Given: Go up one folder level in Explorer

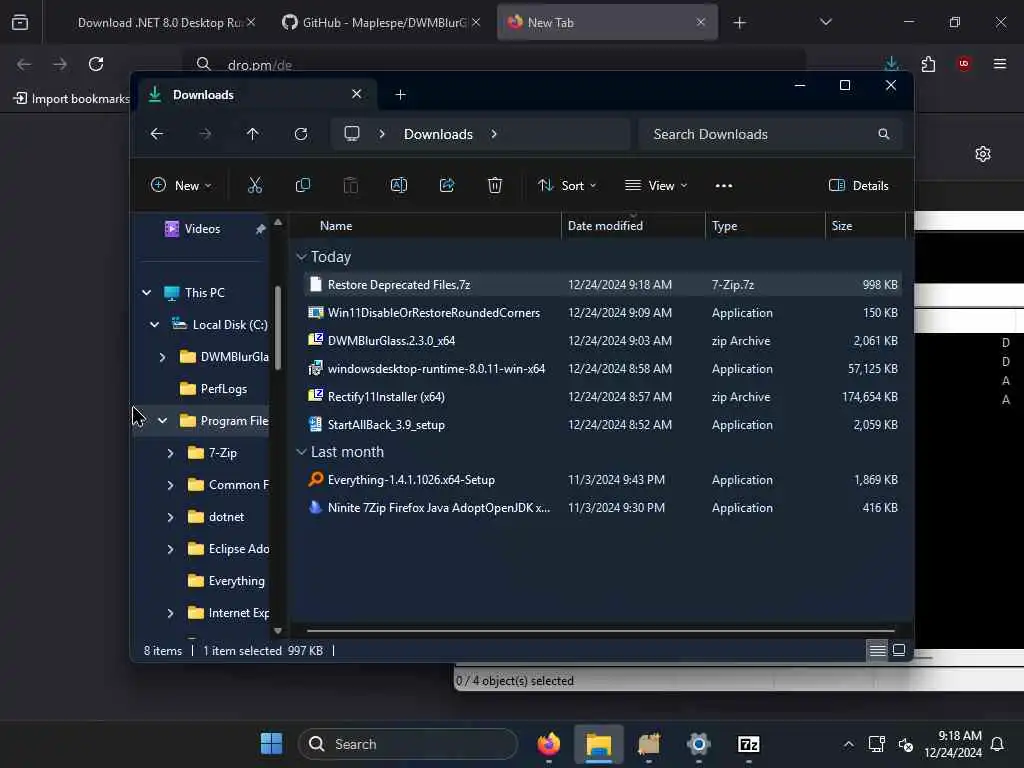Looking at the screenshot, I should click(253, 134).
